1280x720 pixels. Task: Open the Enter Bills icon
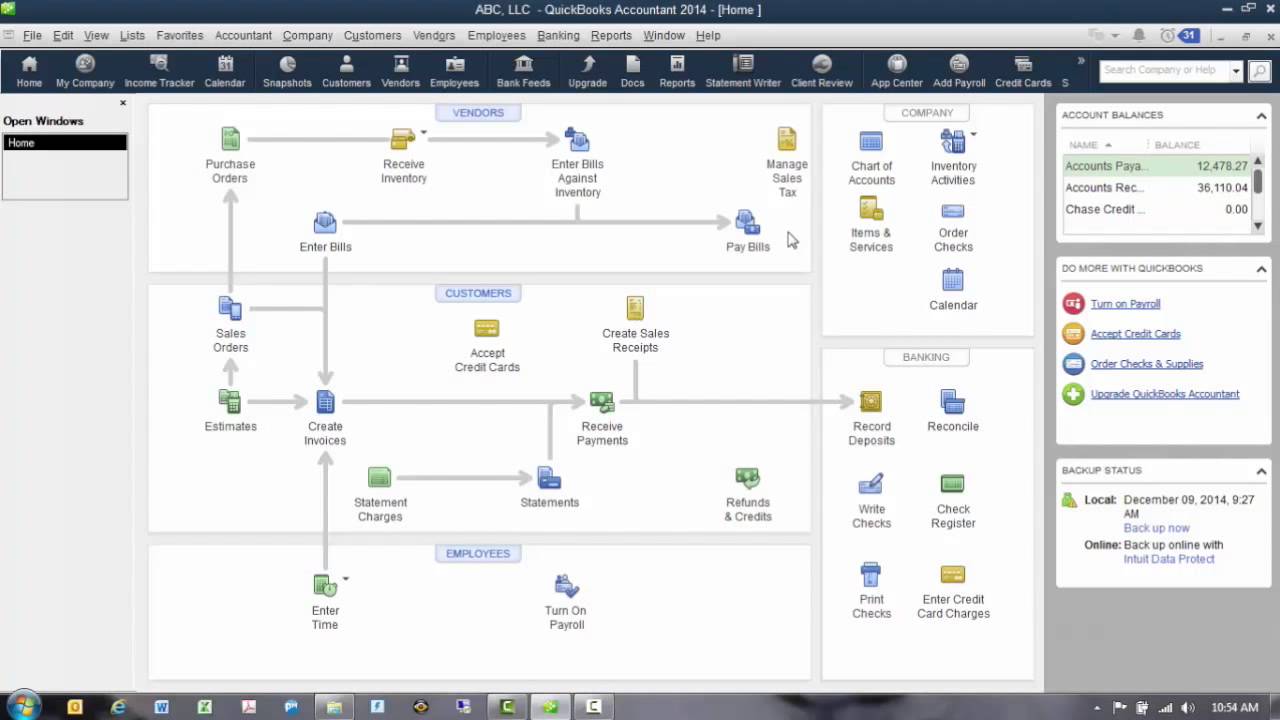[325, 222]
